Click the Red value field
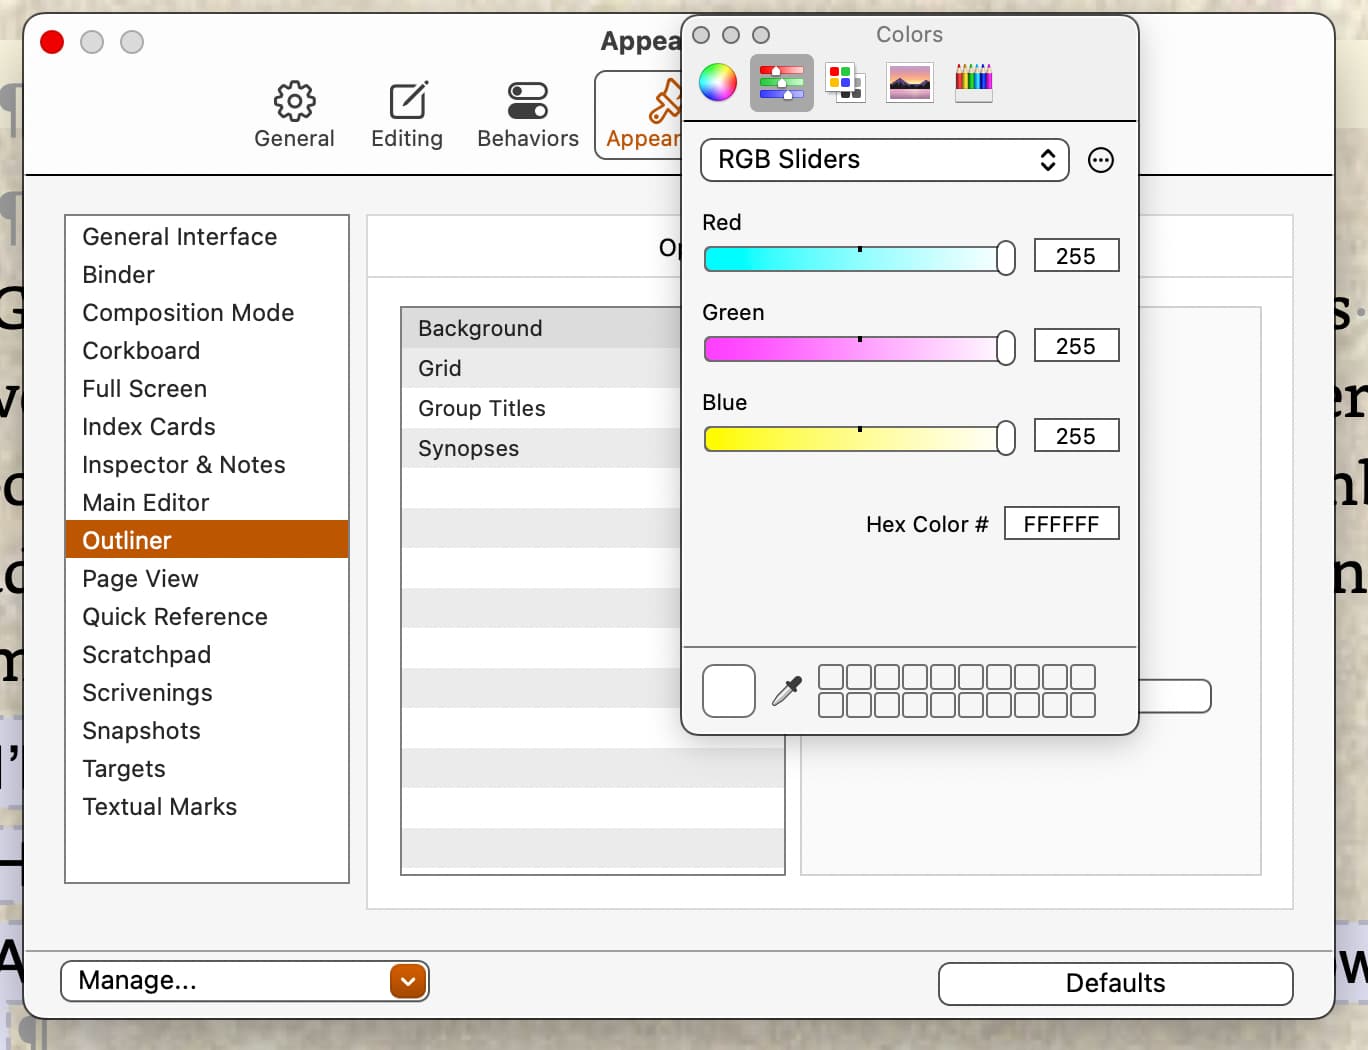The width and height of the screenshot is (1368, 1050). tap(1076, 256)
